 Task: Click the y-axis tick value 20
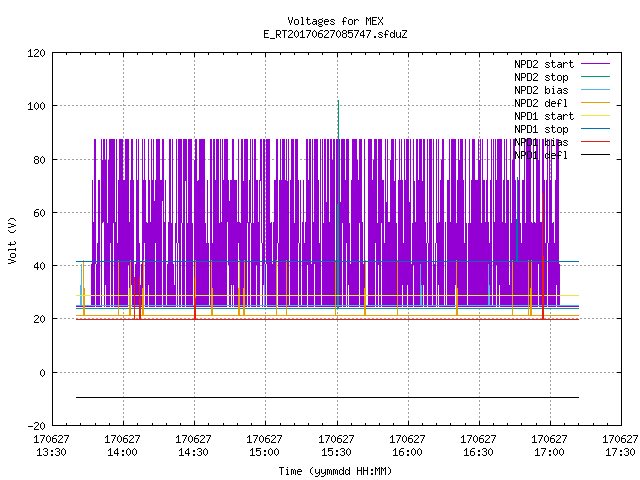point(39,319)
